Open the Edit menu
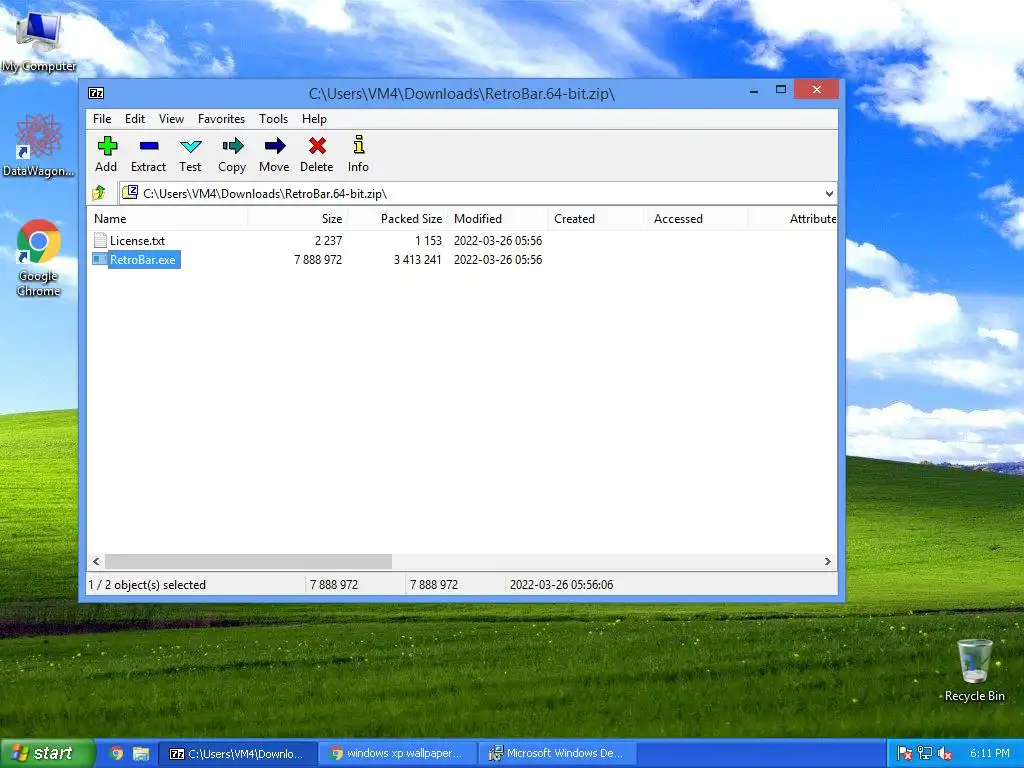1024x768 pixels. point(135,119)
